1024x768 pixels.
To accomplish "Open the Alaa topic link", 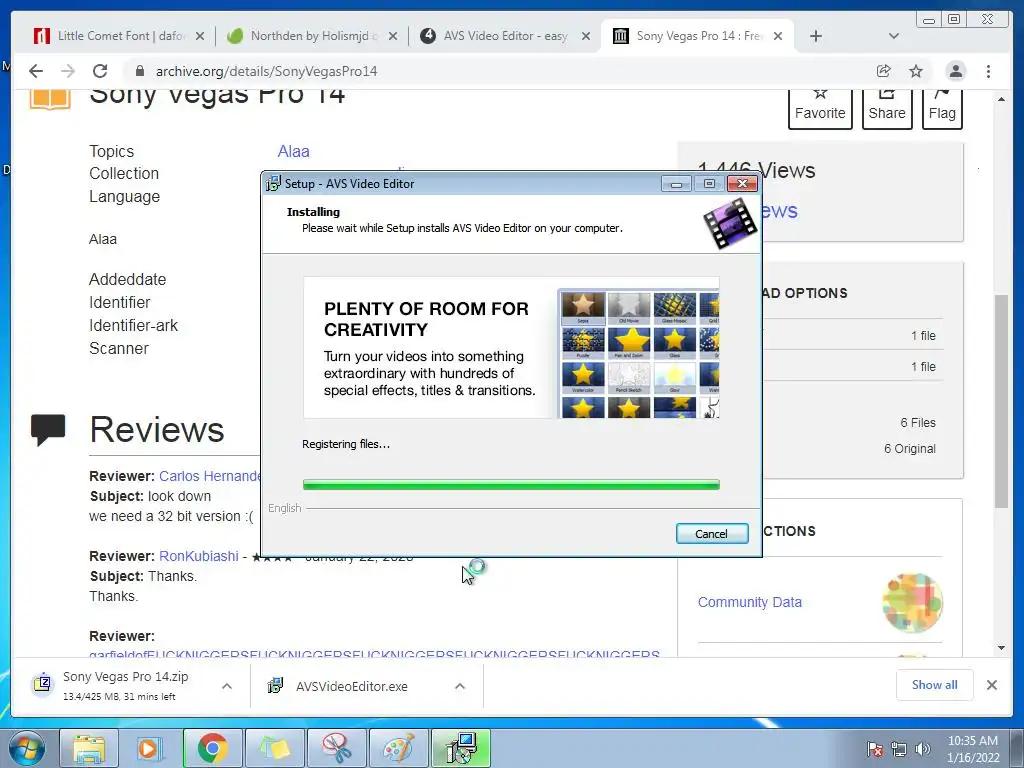I will [x=293, y=152].
